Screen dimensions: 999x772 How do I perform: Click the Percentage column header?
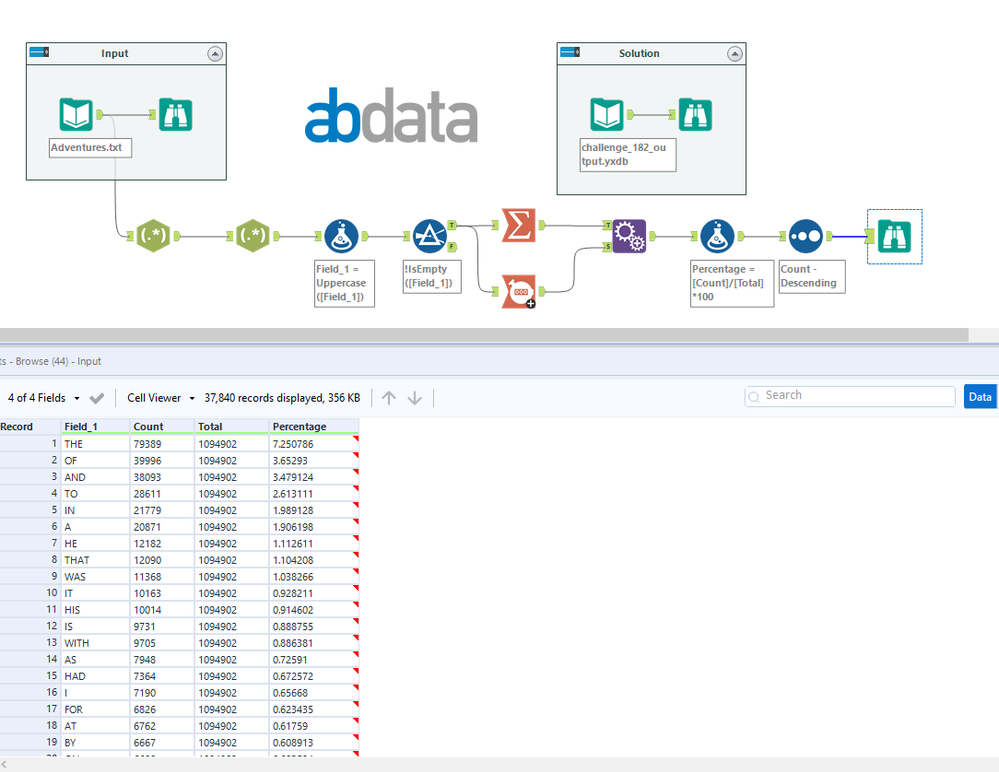coord(314,426)
